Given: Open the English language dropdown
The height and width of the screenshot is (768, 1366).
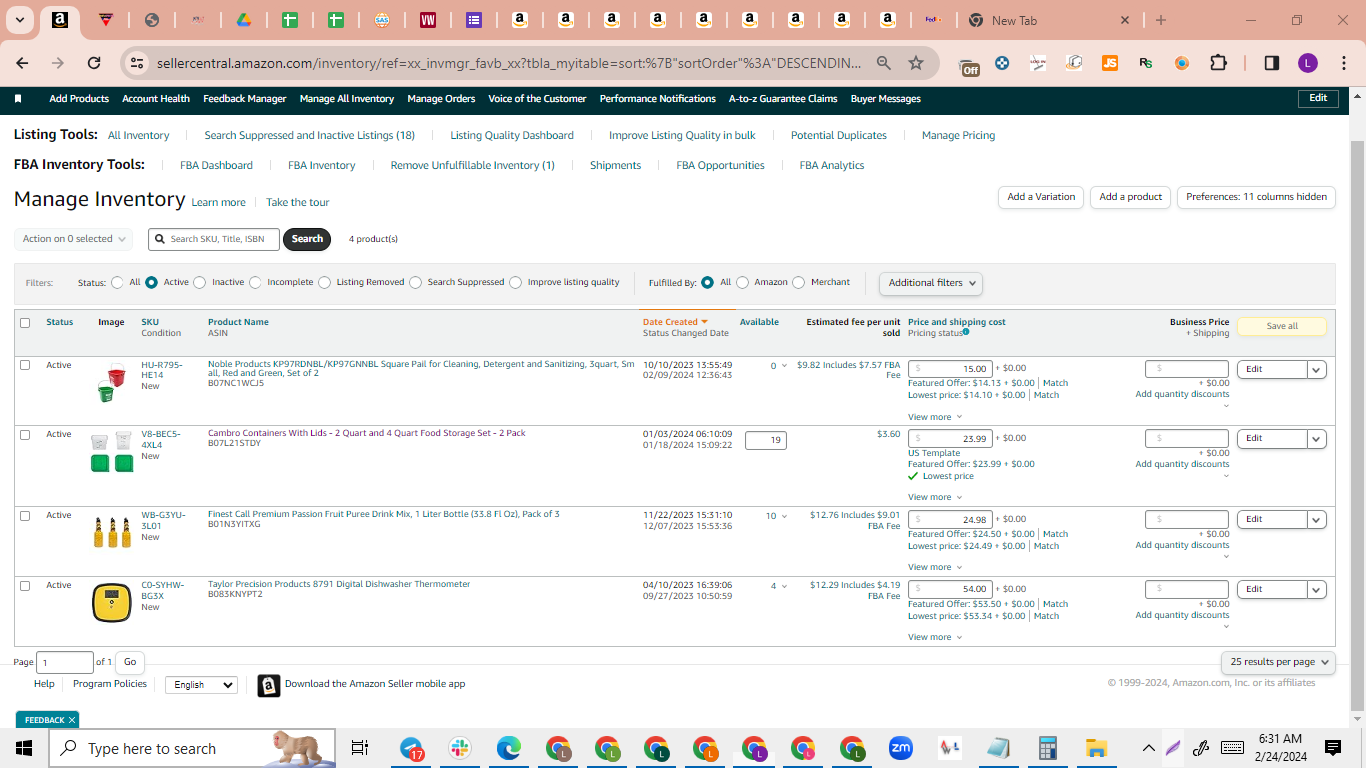Looking at the screenshot, I should (201, 685).
